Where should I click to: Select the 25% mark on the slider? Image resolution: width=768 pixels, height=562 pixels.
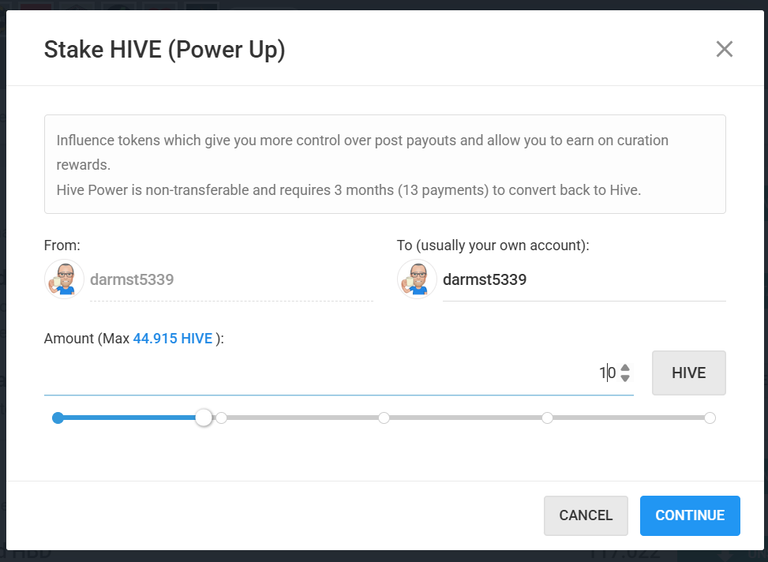(x=221, y=418)
